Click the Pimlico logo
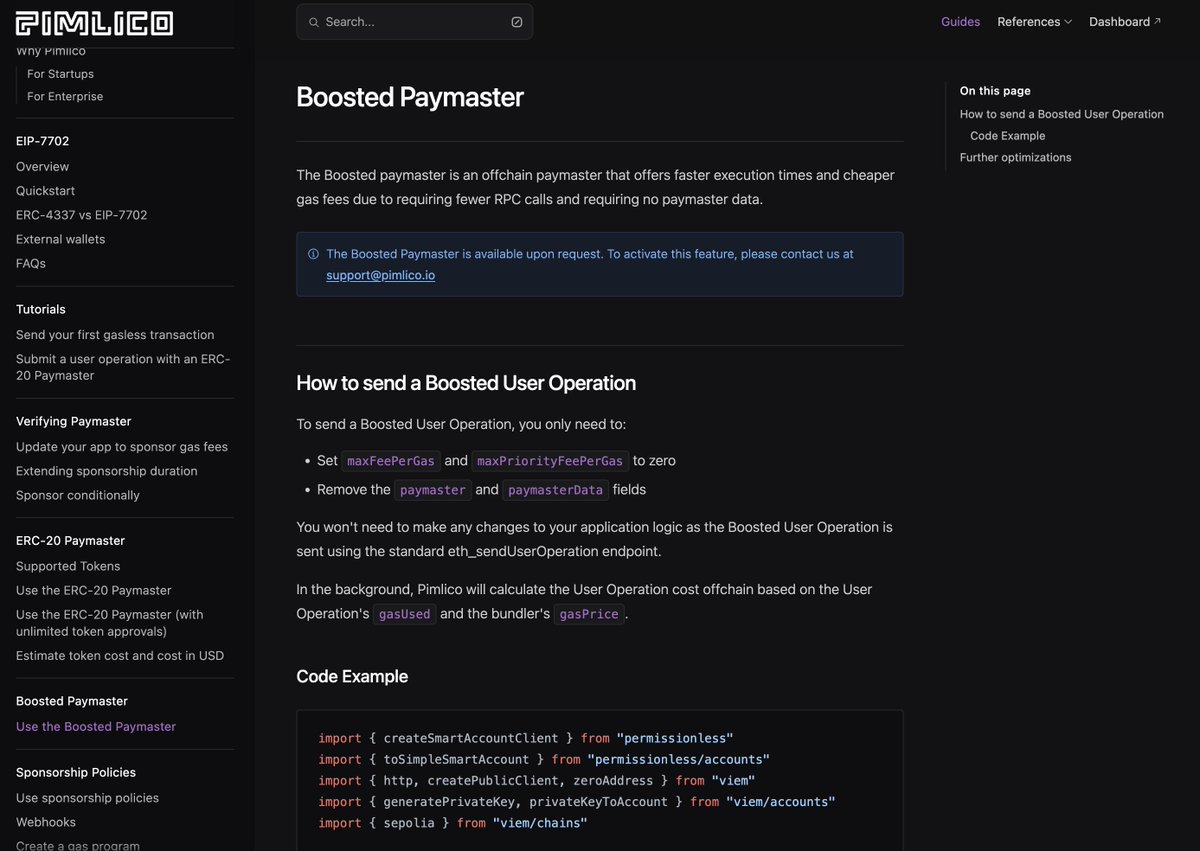1200x851 pixels. point(95,23)
